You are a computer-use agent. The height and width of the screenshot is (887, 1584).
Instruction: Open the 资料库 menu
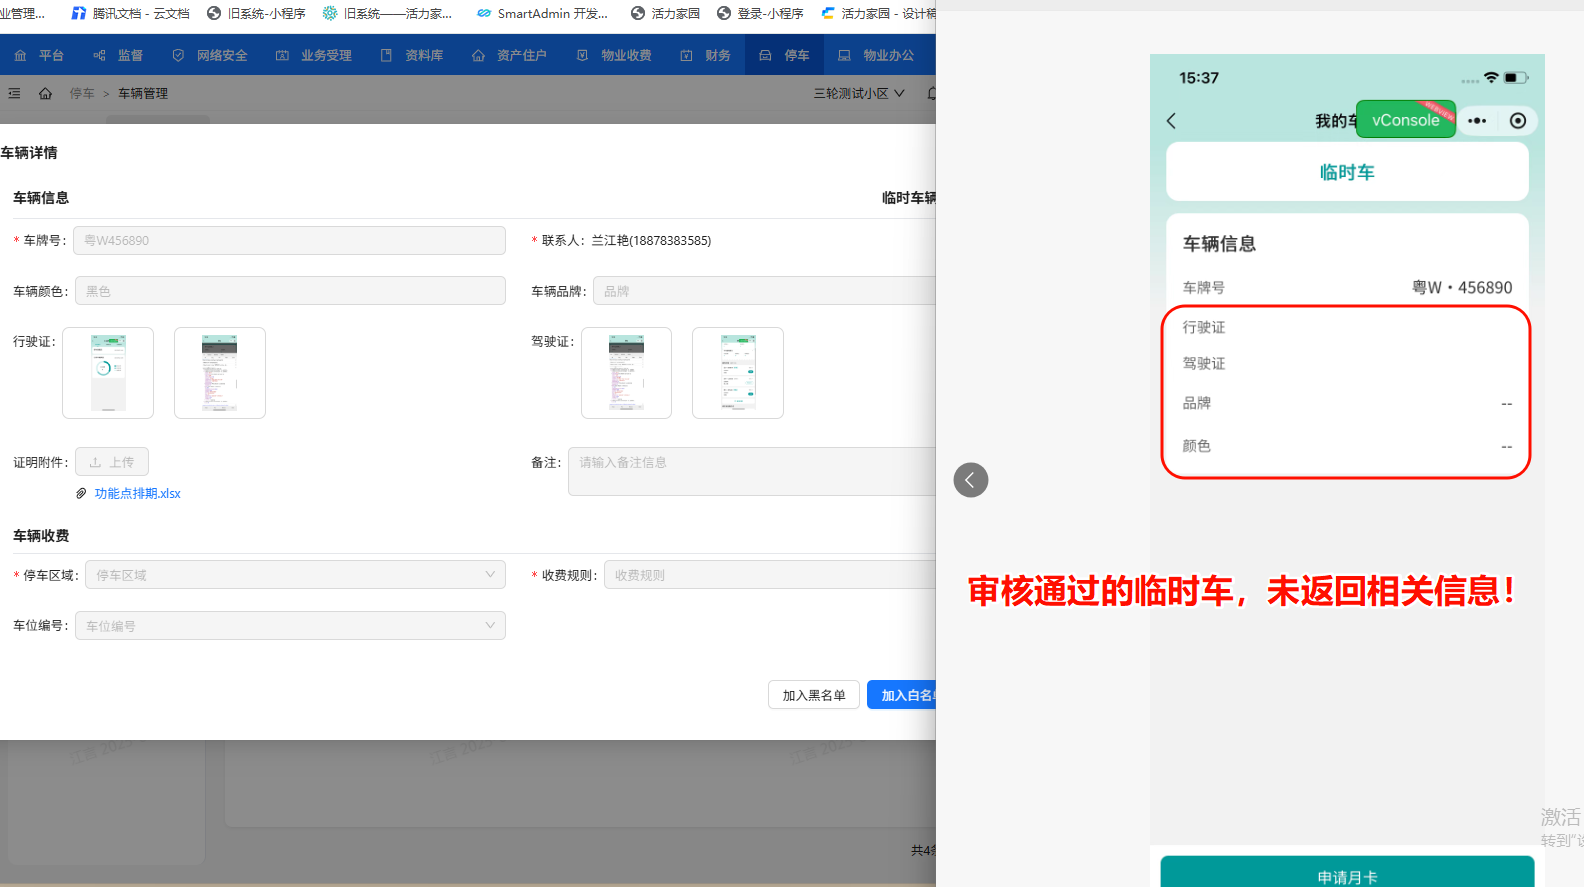(412, 55)
